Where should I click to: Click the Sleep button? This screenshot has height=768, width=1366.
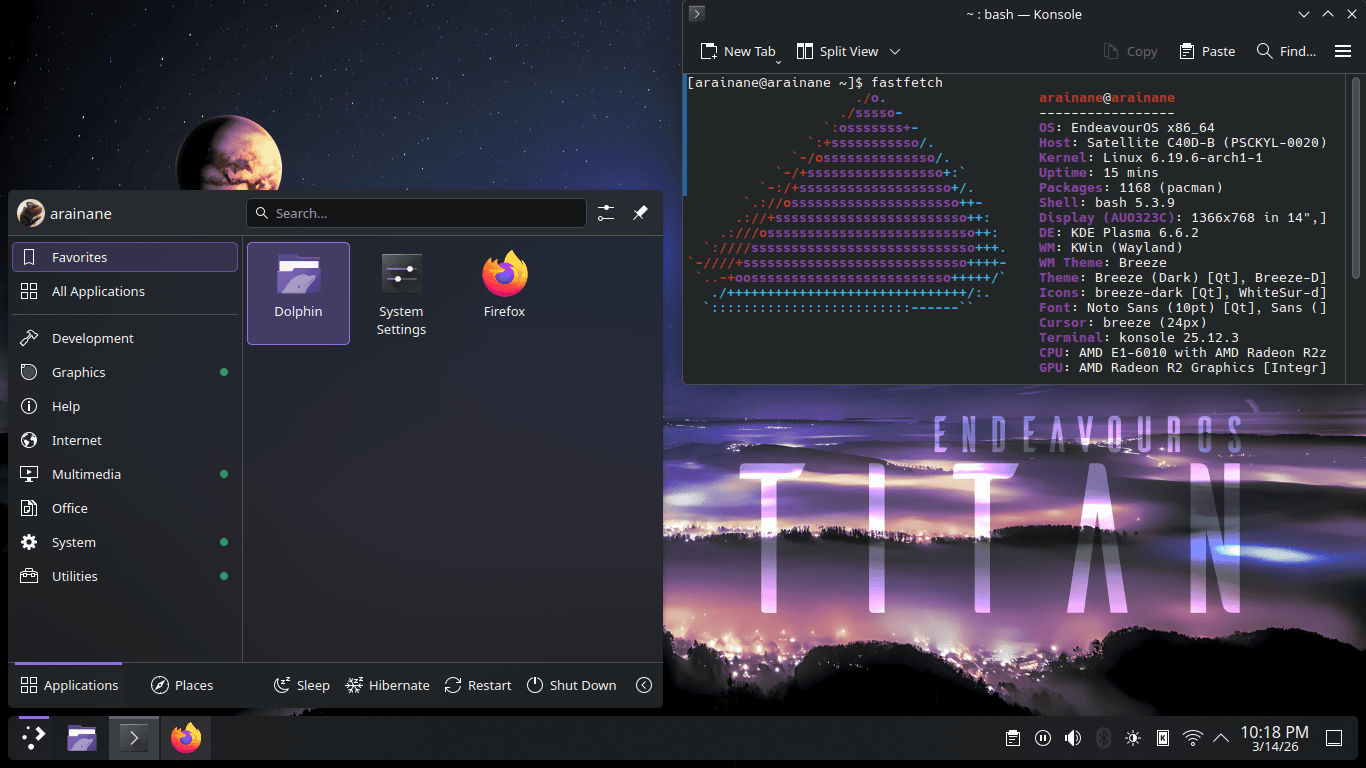pos(301,685)
